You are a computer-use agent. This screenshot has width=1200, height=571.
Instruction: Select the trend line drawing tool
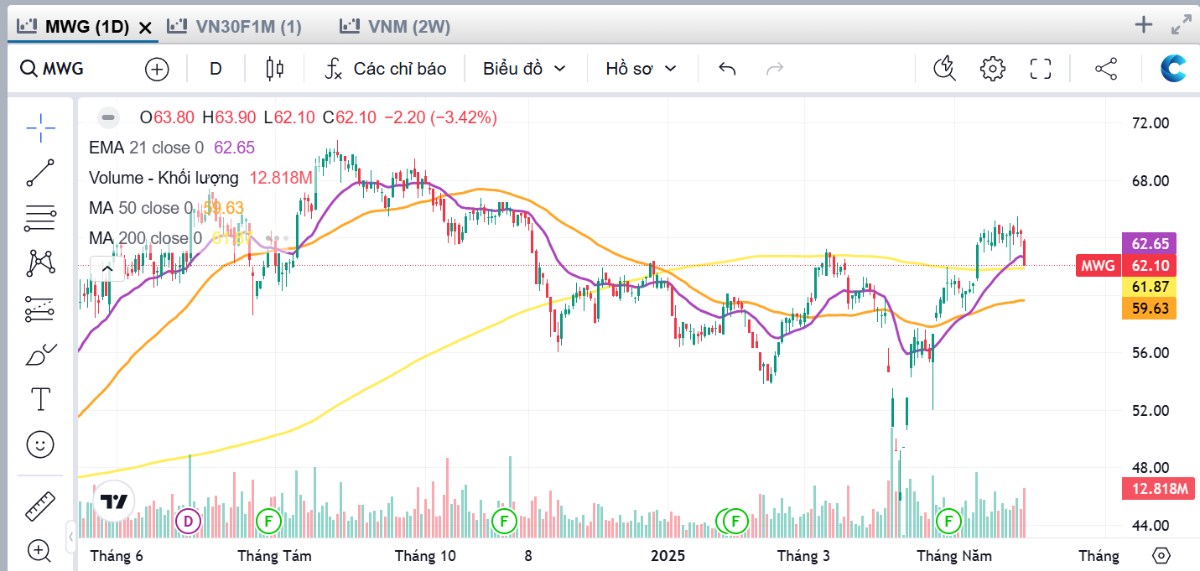40,173
